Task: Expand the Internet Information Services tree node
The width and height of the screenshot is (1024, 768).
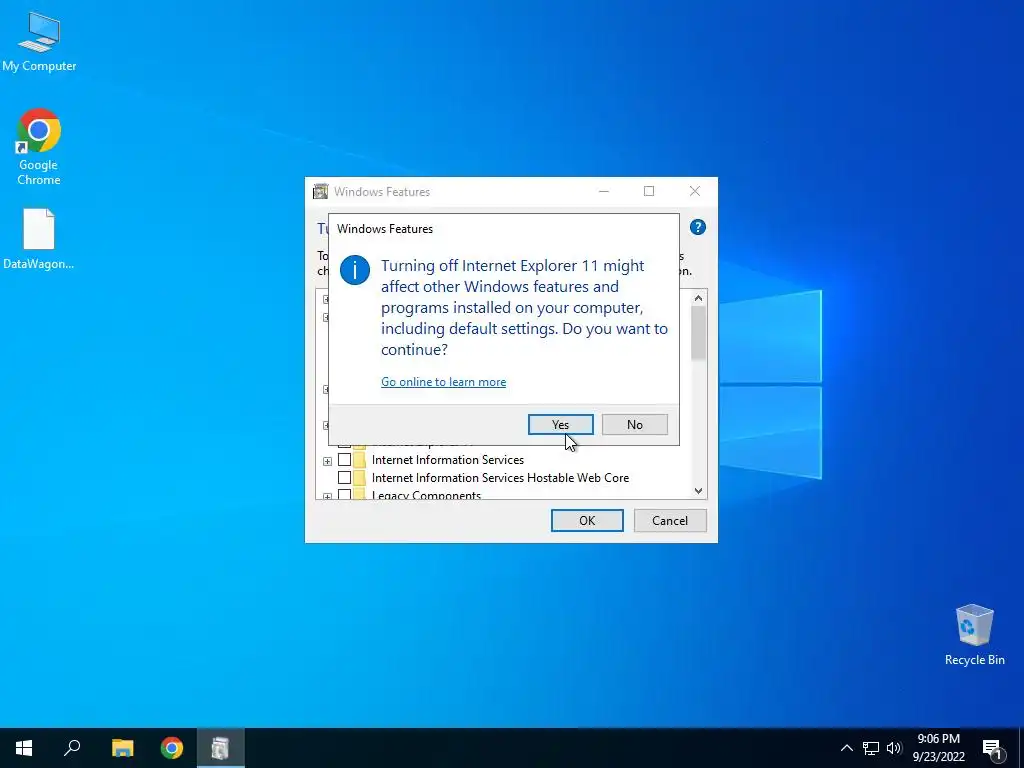Action: point(327,461)
